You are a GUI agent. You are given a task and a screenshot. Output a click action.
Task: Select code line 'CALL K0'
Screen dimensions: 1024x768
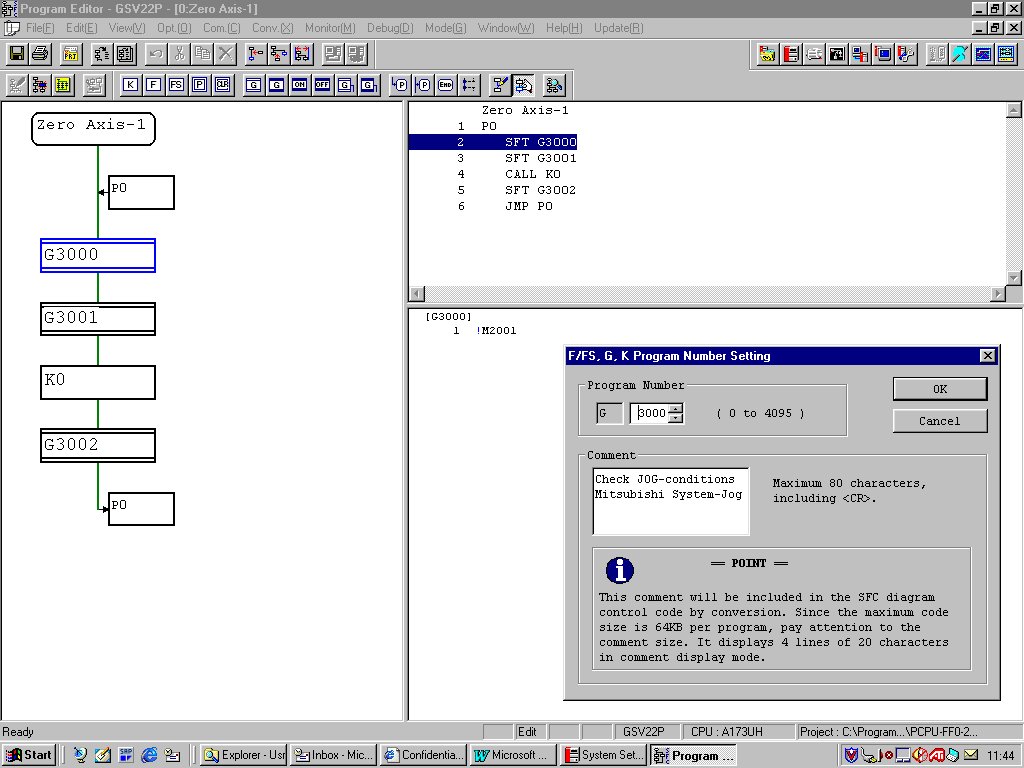(x=533, y=174)
